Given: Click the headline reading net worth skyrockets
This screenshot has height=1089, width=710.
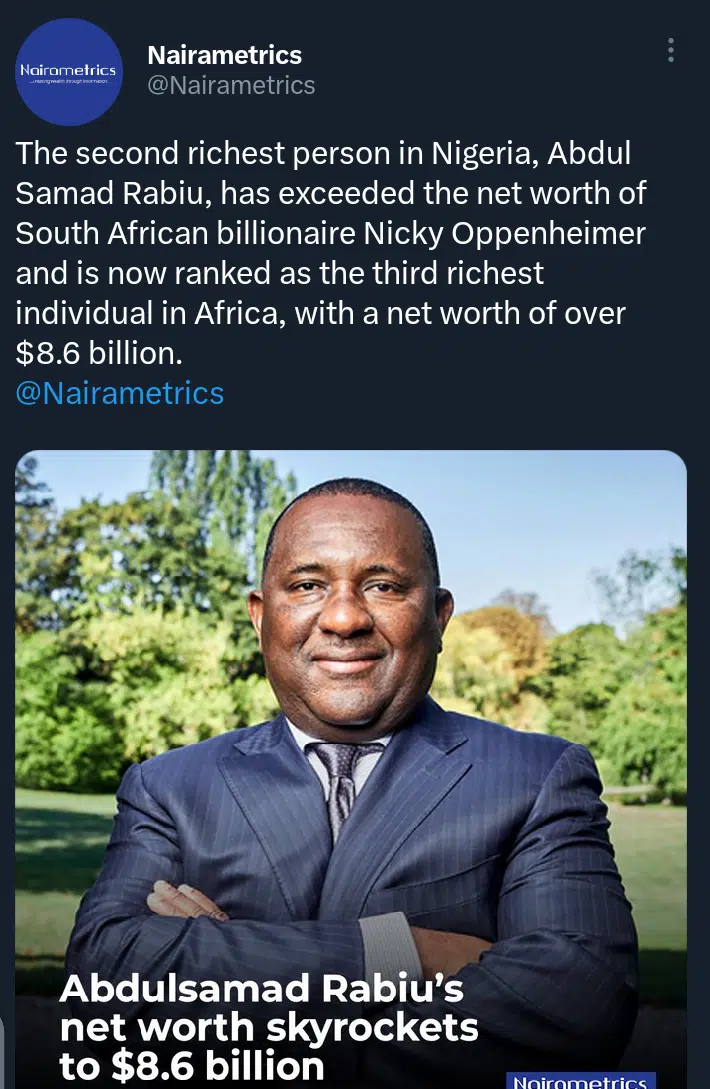Looking at the screenshot, I should click(271, 1027).
